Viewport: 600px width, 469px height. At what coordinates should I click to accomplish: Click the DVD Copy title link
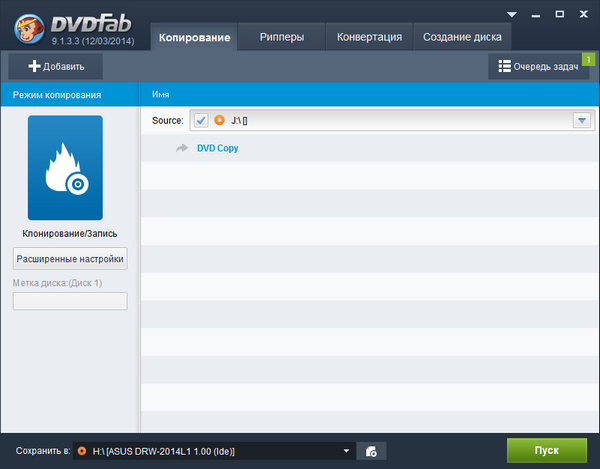217,148
